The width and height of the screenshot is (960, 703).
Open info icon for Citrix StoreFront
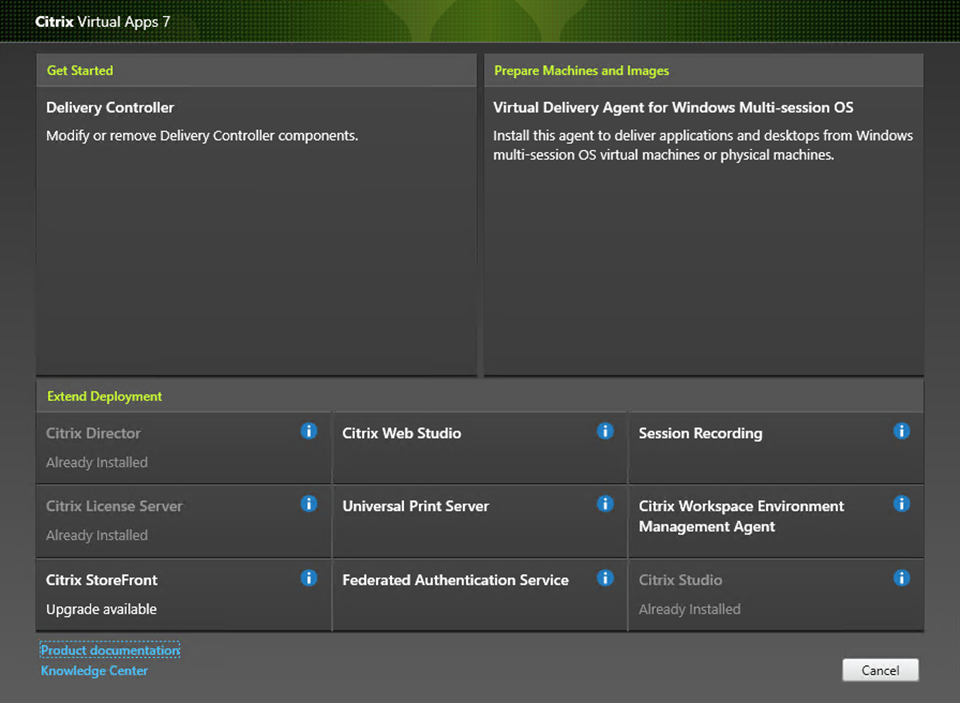tap(309, 578)
